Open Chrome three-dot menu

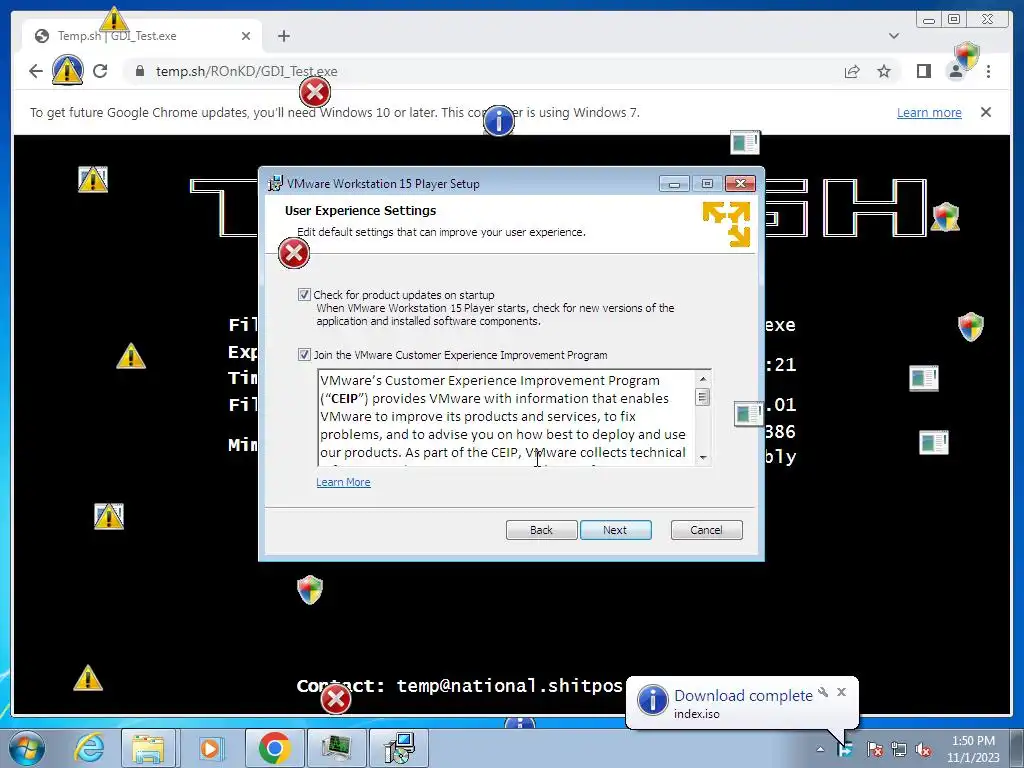(x=988, y=71)
